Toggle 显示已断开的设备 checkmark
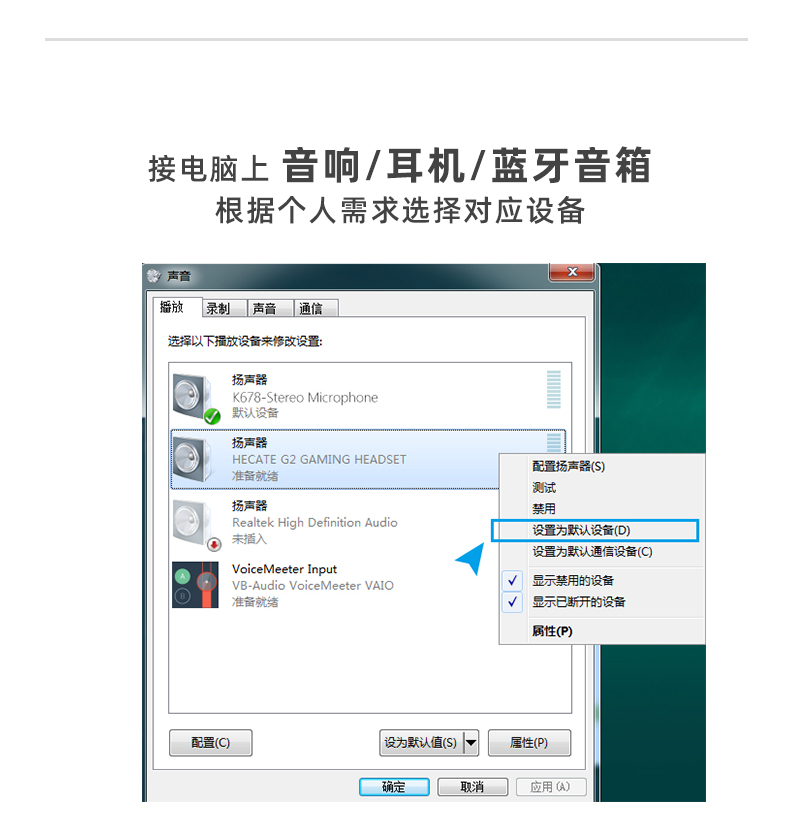This screenshot has width=800, height=837. point(512,602)
